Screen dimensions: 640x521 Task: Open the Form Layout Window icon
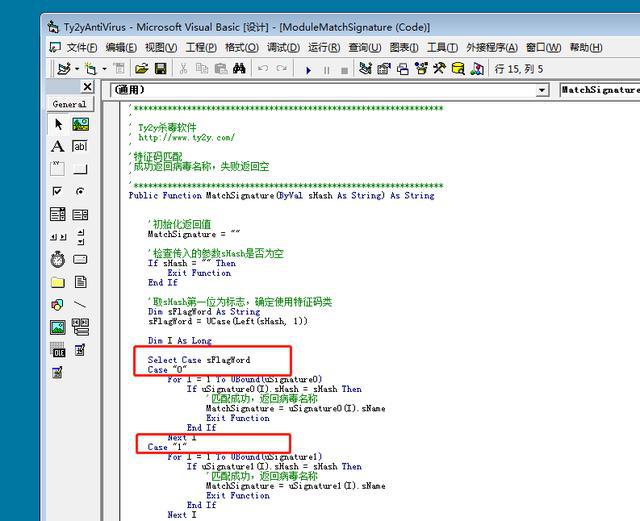[402, 69]
